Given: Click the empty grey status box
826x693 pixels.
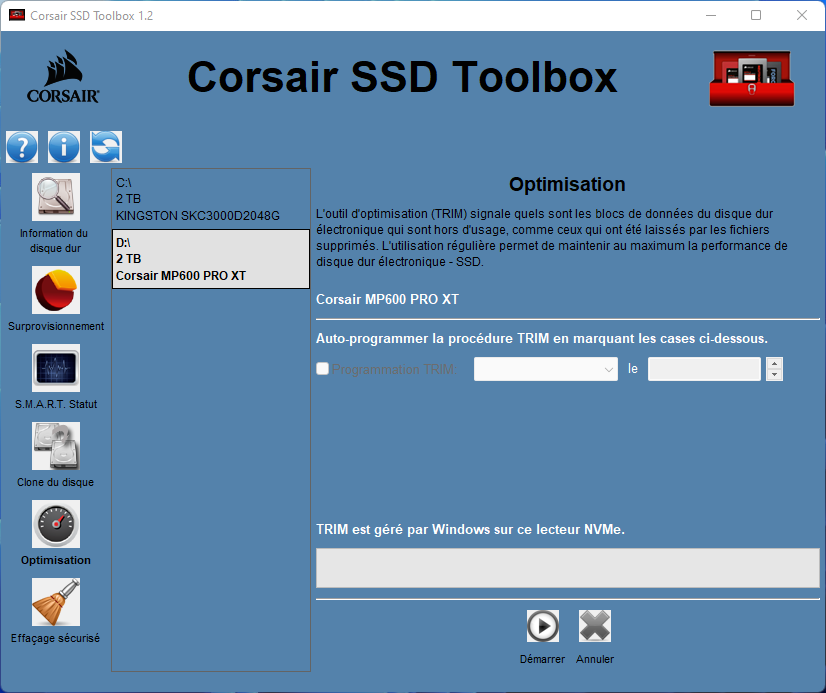Looking at the screenshot, I should pyautogui.click(x=568, y=568).
